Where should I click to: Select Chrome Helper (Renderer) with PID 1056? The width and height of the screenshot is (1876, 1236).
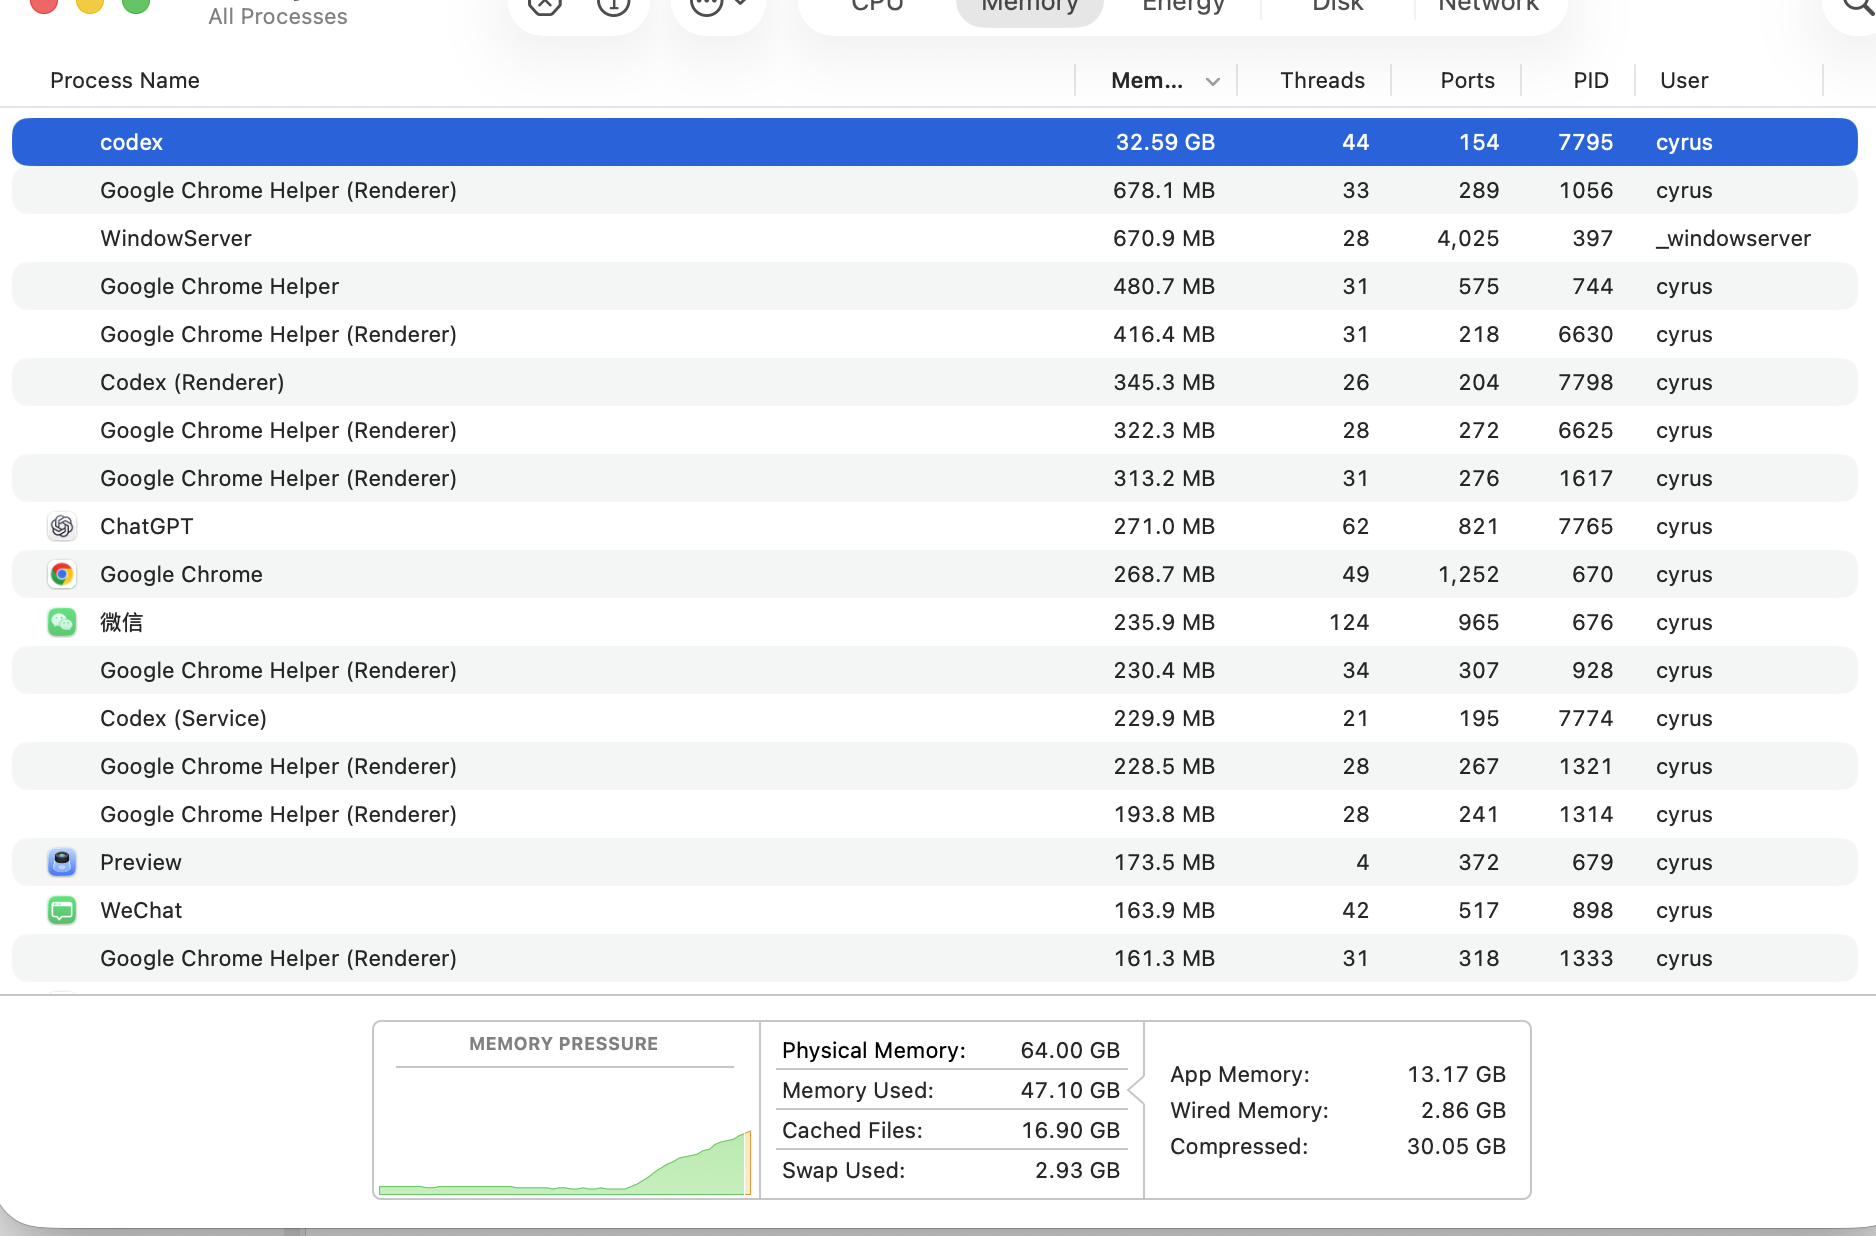pyautogui.click(x=935, y=190)
